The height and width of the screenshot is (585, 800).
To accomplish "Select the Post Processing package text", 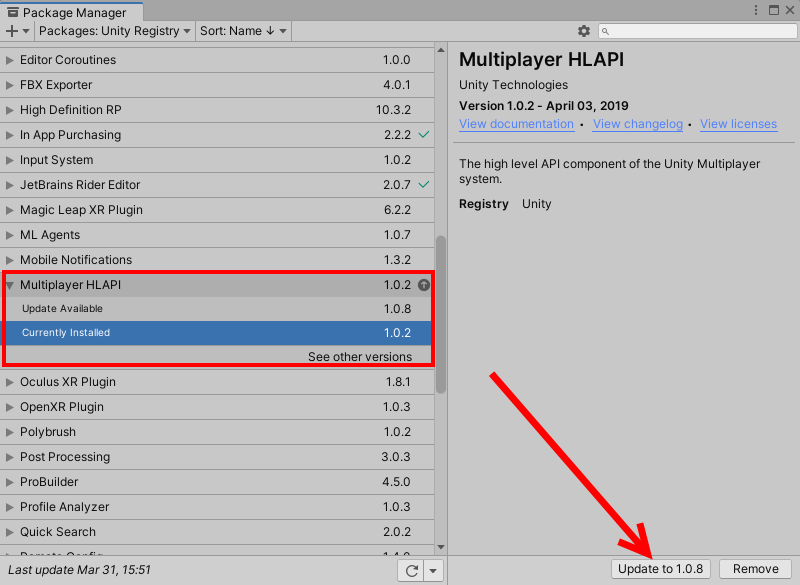I will (x=65, y=456).
